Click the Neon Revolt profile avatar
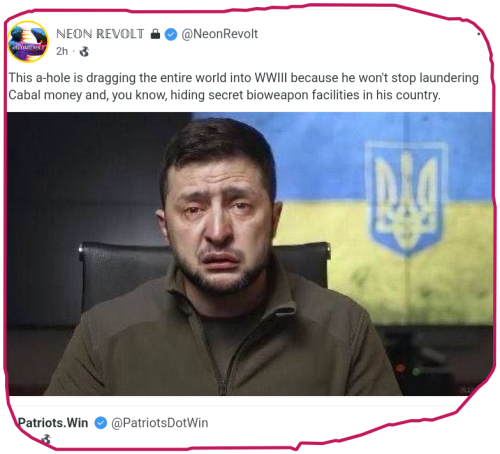500x454 pixels. tap(28, 41)
